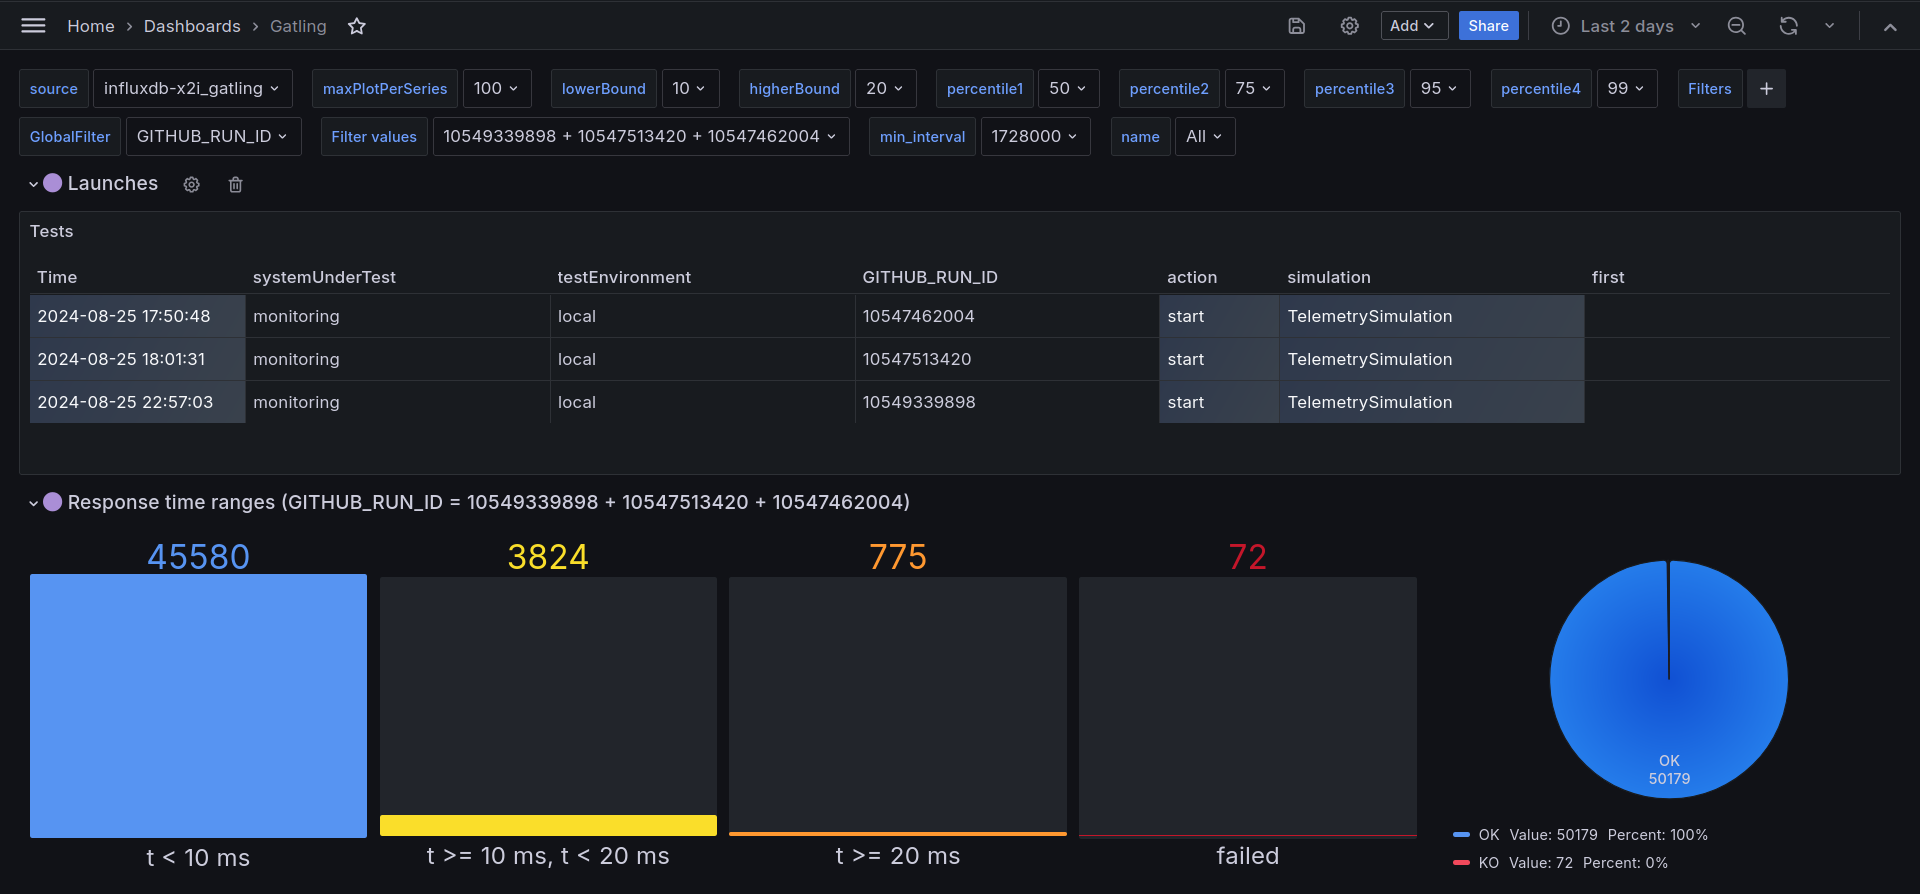Open the Add menu
This screenshot has width=1920, height=894.
[x=1414, y=26]
